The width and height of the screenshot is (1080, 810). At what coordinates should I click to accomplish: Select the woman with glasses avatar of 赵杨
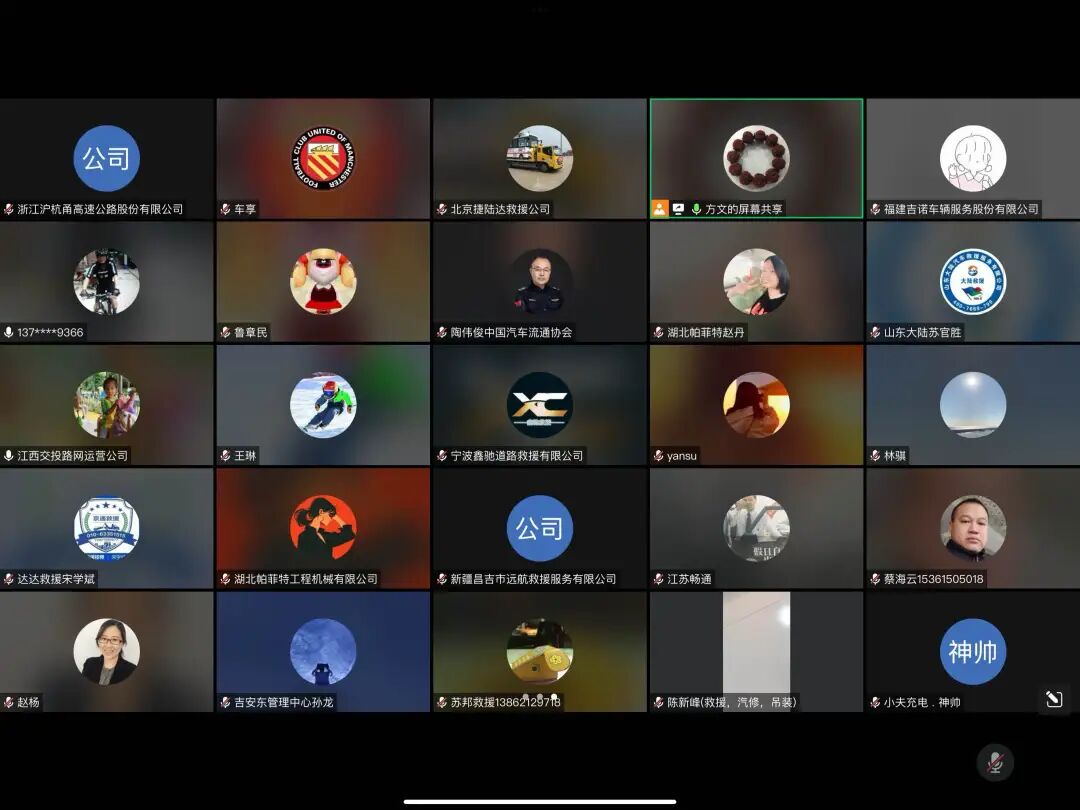pos(107,652)
